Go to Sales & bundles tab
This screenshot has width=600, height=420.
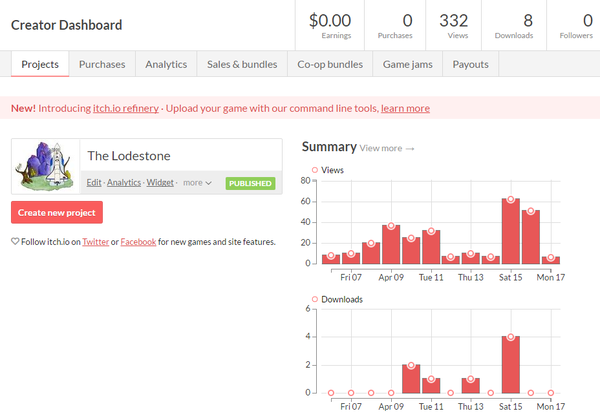coord(242,64)
